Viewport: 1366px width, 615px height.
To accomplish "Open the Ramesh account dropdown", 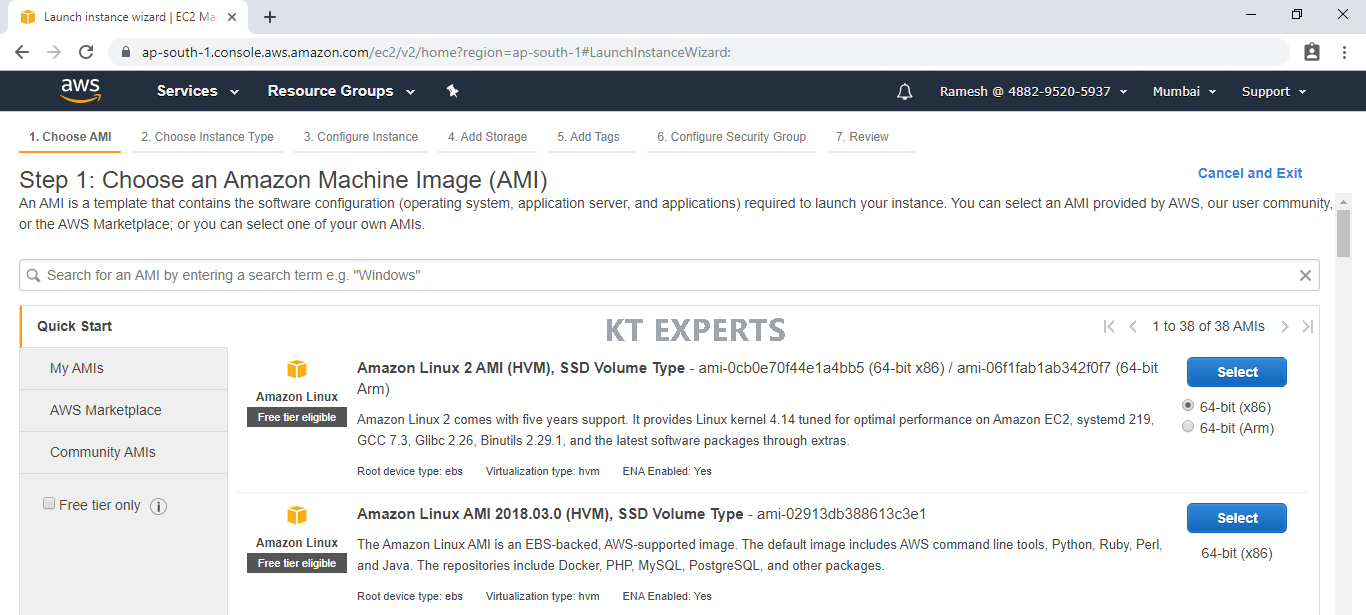I will pos(1034,91).
